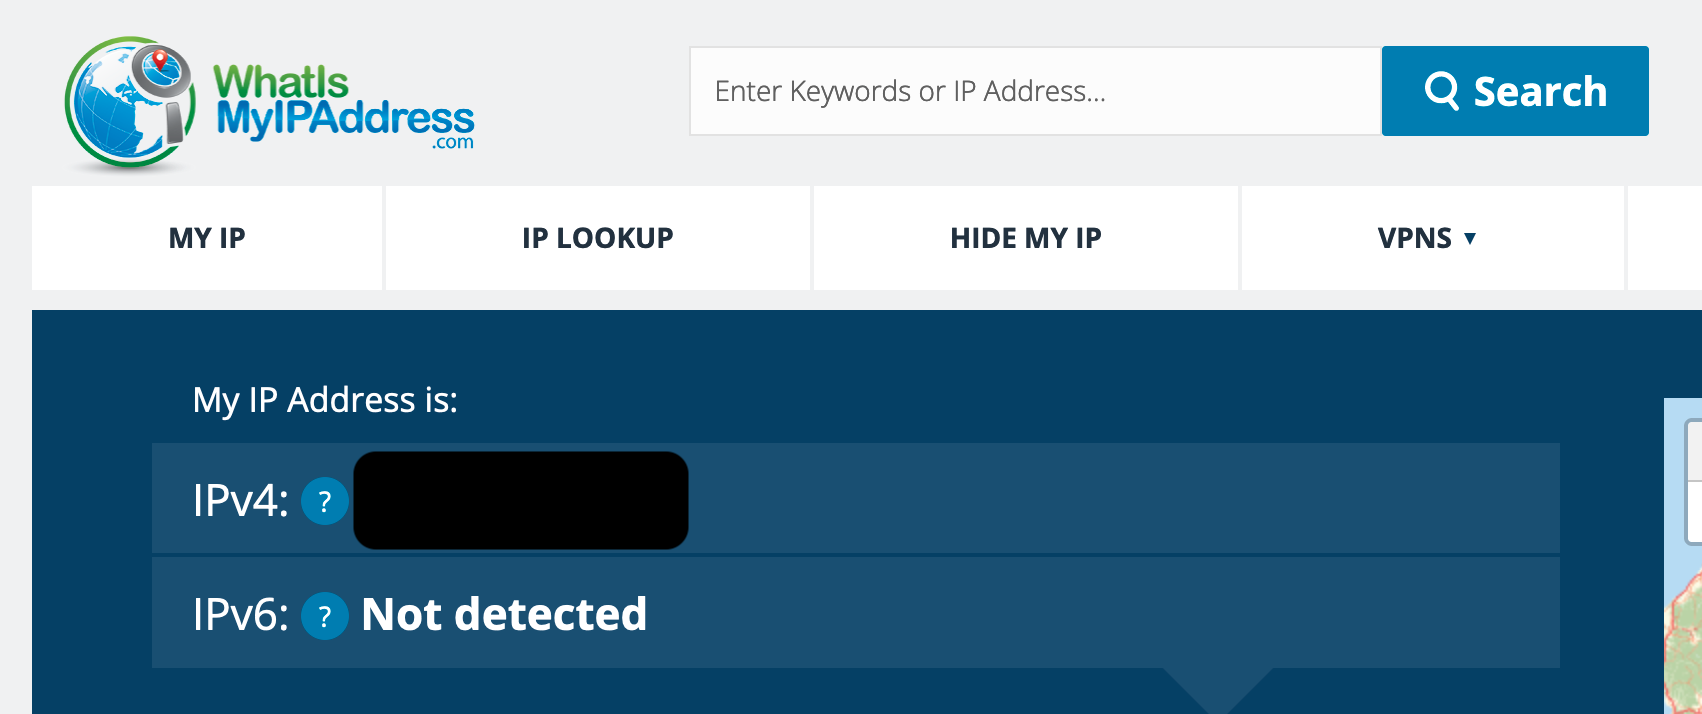Click the IPv4 label text
The image size is (1702, 714).
240,500
